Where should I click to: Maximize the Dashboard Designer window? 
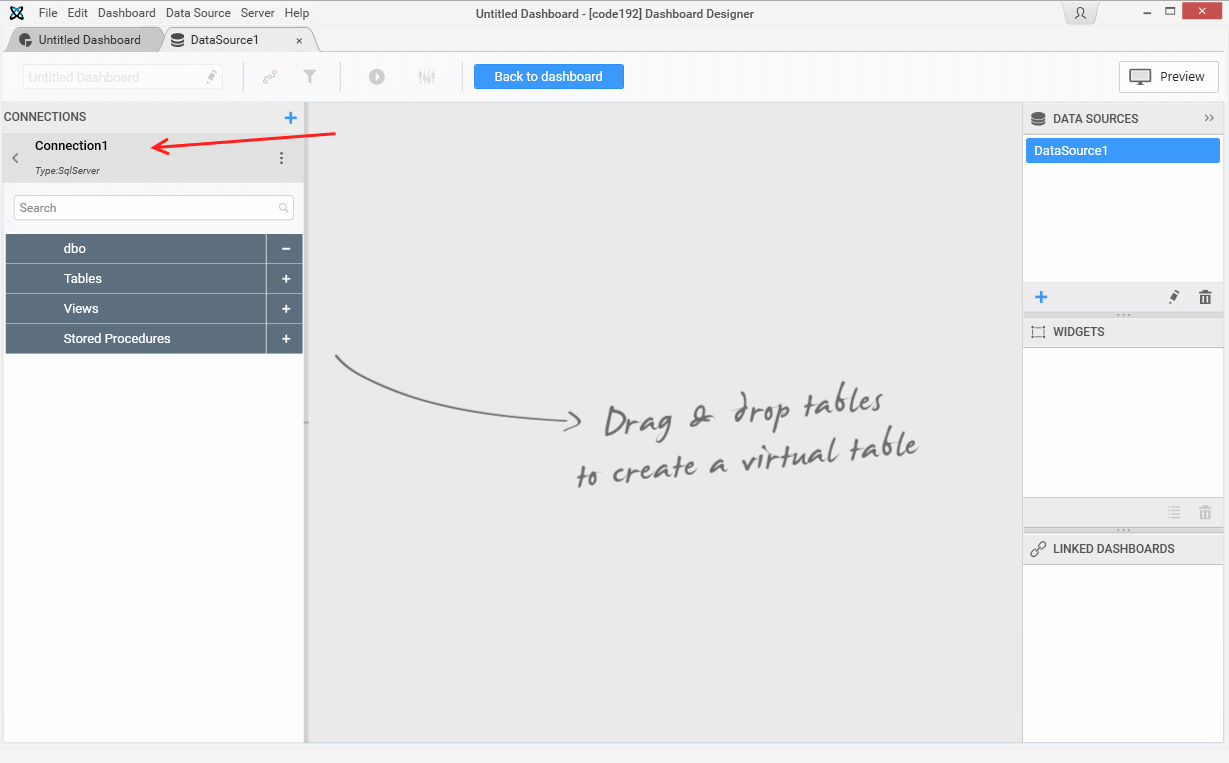tap(1170, 12)
